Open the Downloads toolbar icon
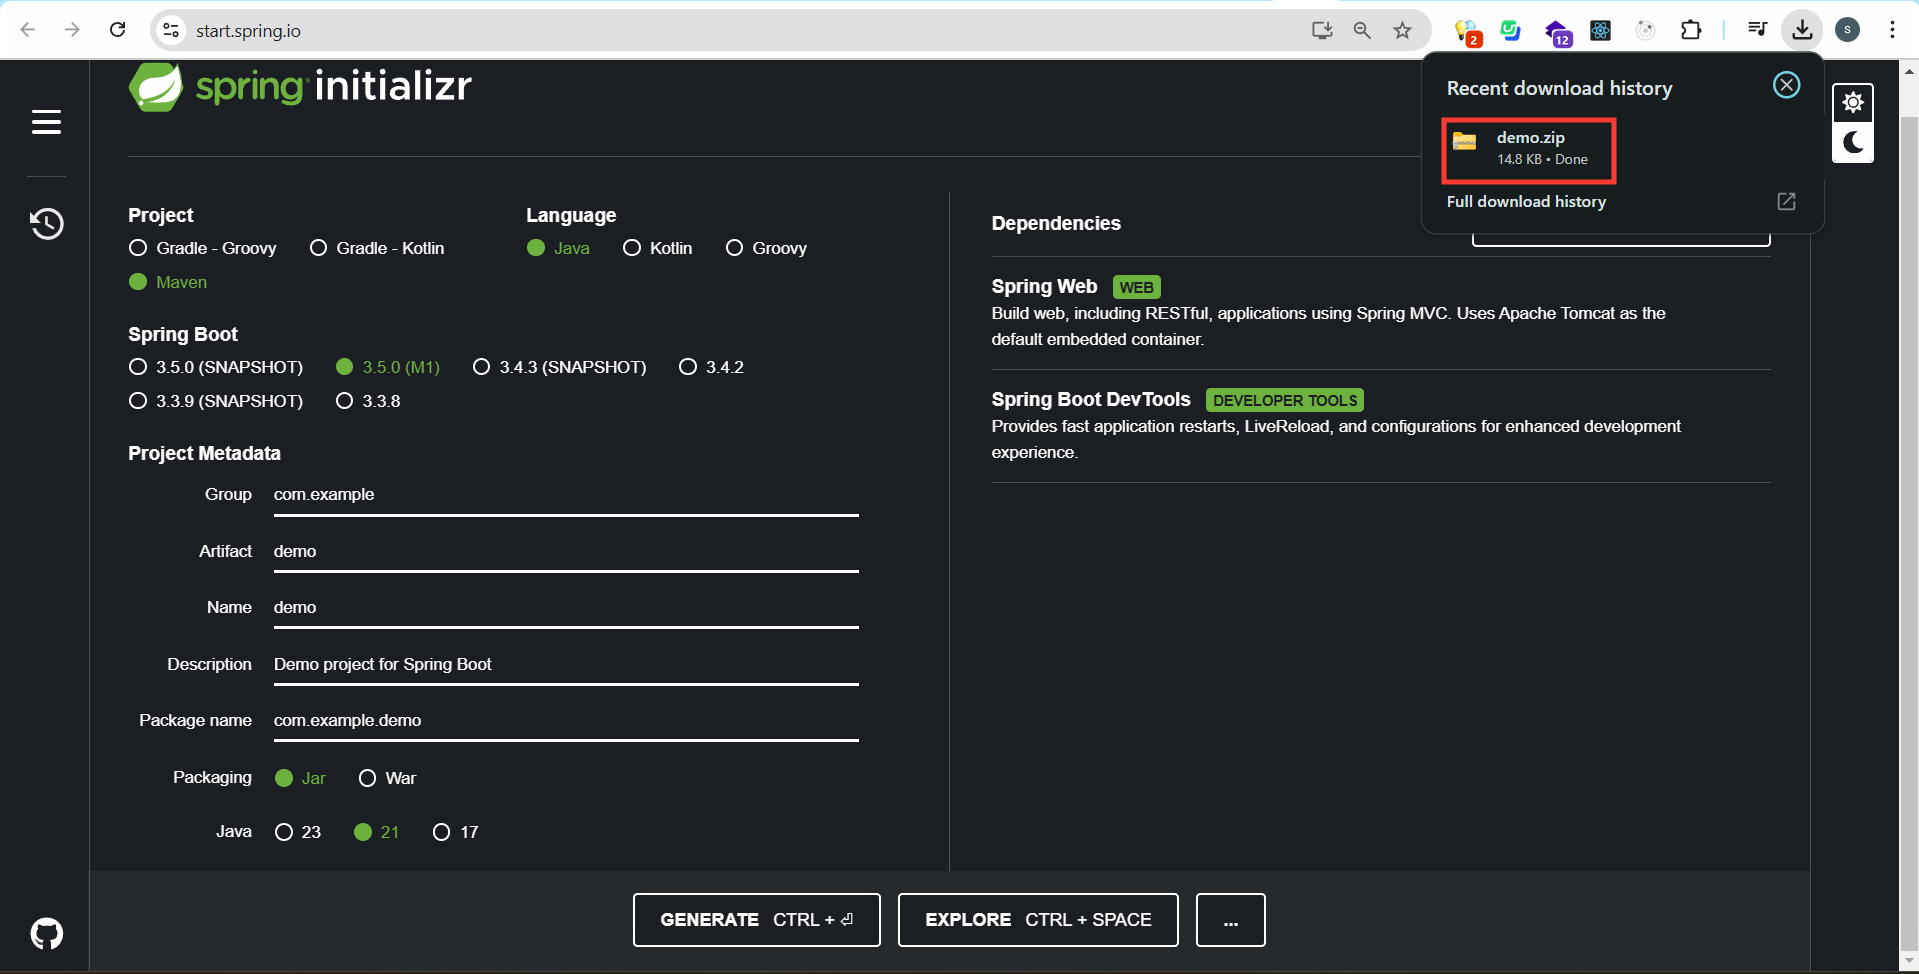The width and height of the screenshot is (1919, 974). 1802,30
